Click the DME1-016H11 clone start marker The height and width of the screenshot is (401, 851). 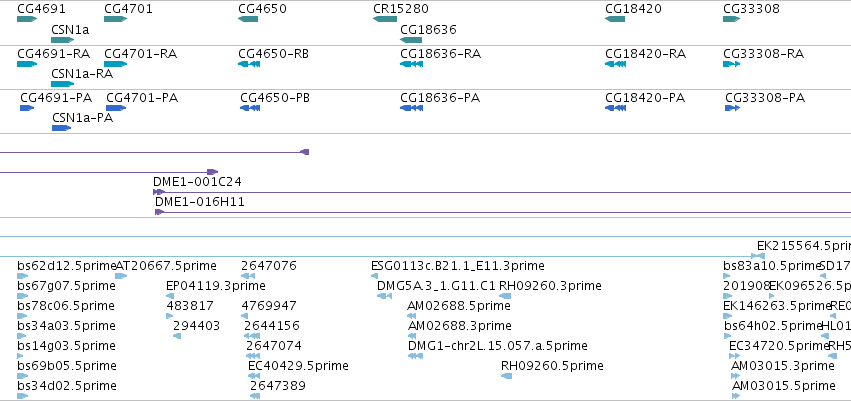pyautogui.click(x=159, y=212)
